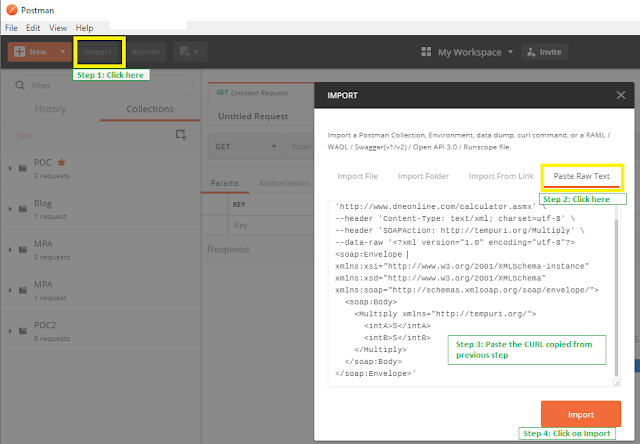Expand the MPA collection with 1 request
Viewport: 640px width, 444px height.
(10, 290)
